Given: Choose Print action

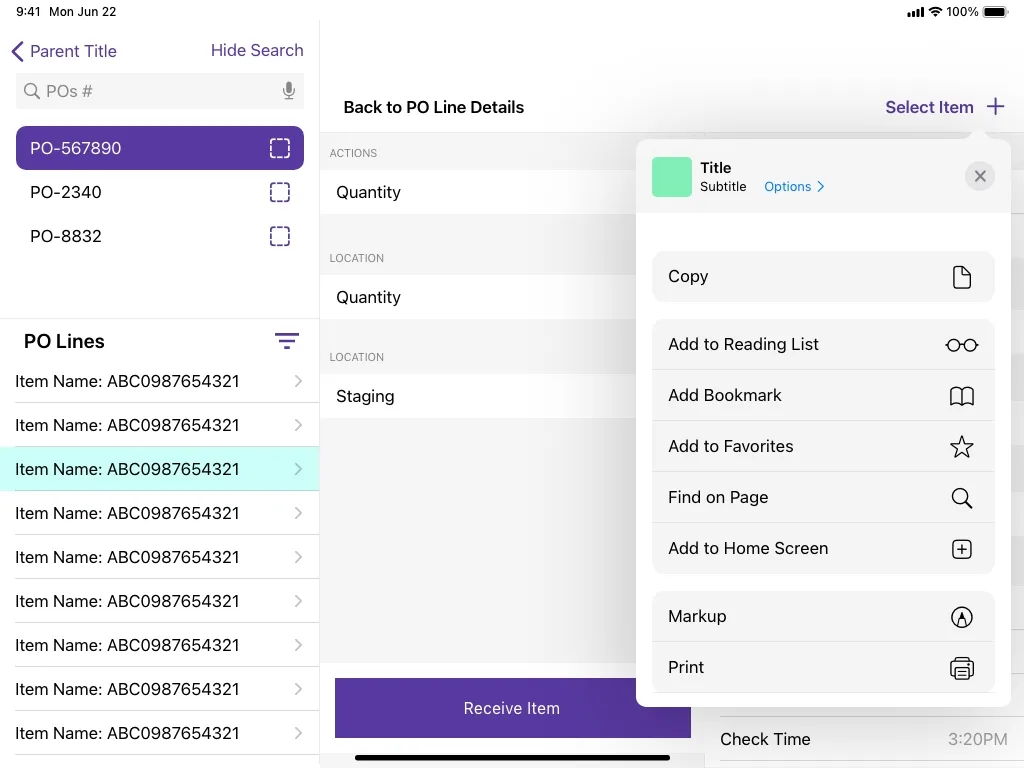Looking at the screenshot, I should coord(823,667).
